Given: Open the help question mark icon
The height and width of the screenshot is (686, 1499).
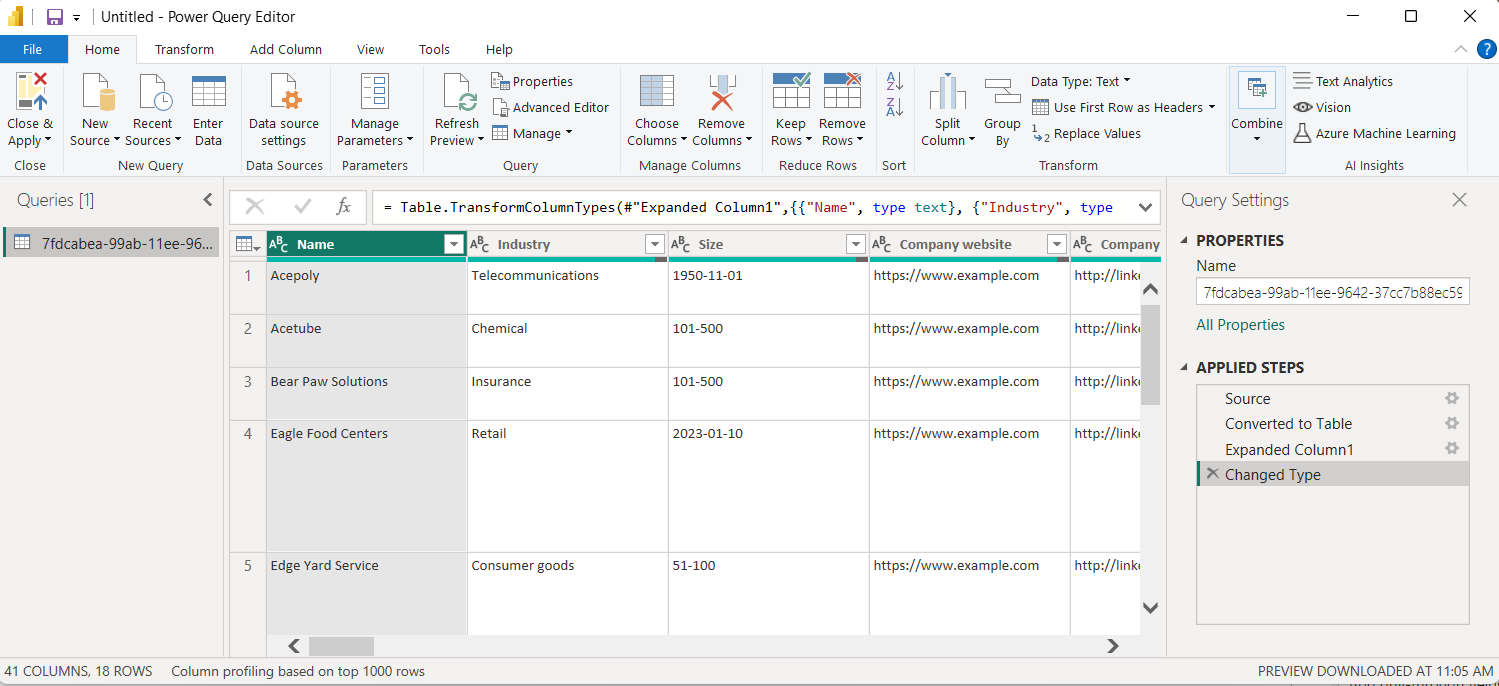Looking at the screenshot, I should (x=1486, y=49).
